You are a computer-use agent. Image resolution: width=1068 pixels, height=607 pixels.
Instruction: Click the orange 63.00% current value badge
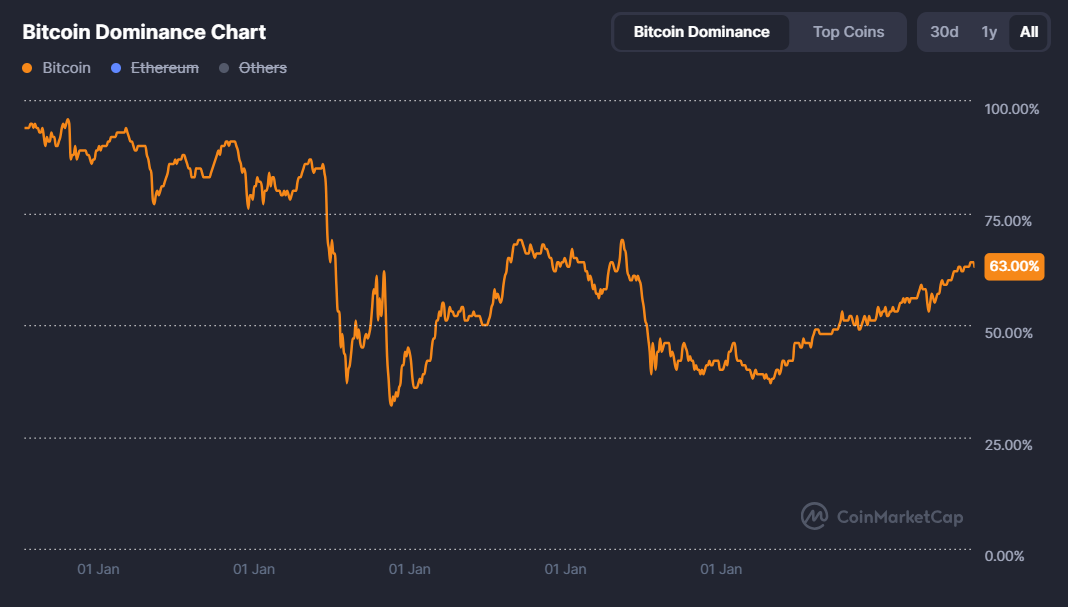1014,267
